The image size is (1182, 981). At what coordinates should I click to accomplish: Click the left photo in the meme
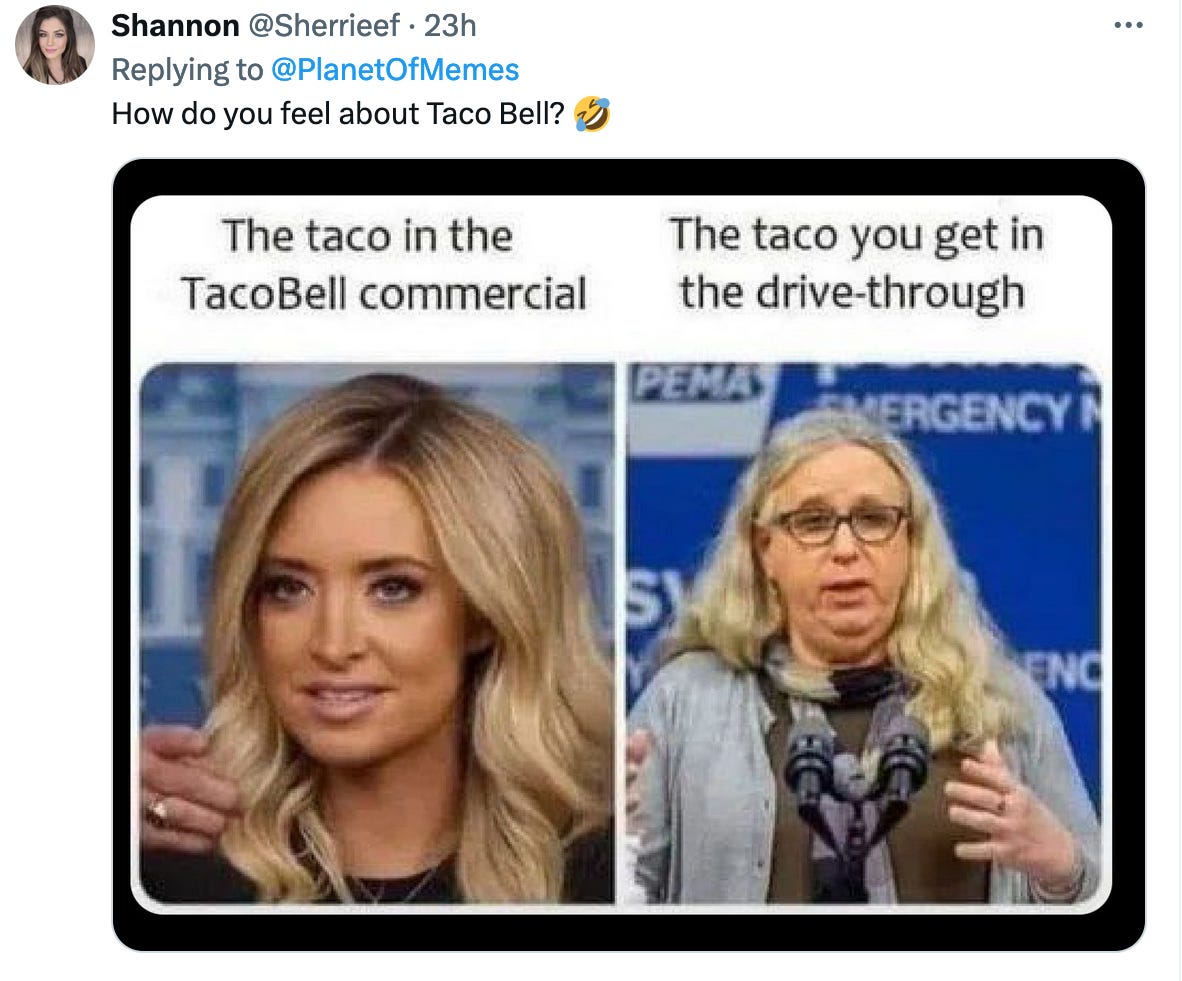point(378,633)
